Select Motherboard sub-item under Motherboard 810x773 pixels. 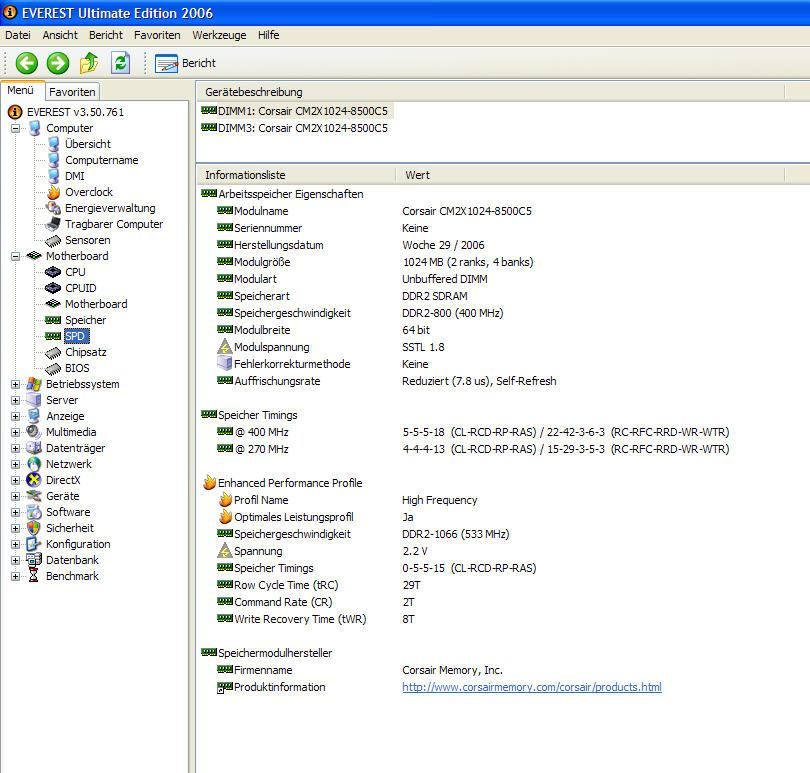click(96, 304)
